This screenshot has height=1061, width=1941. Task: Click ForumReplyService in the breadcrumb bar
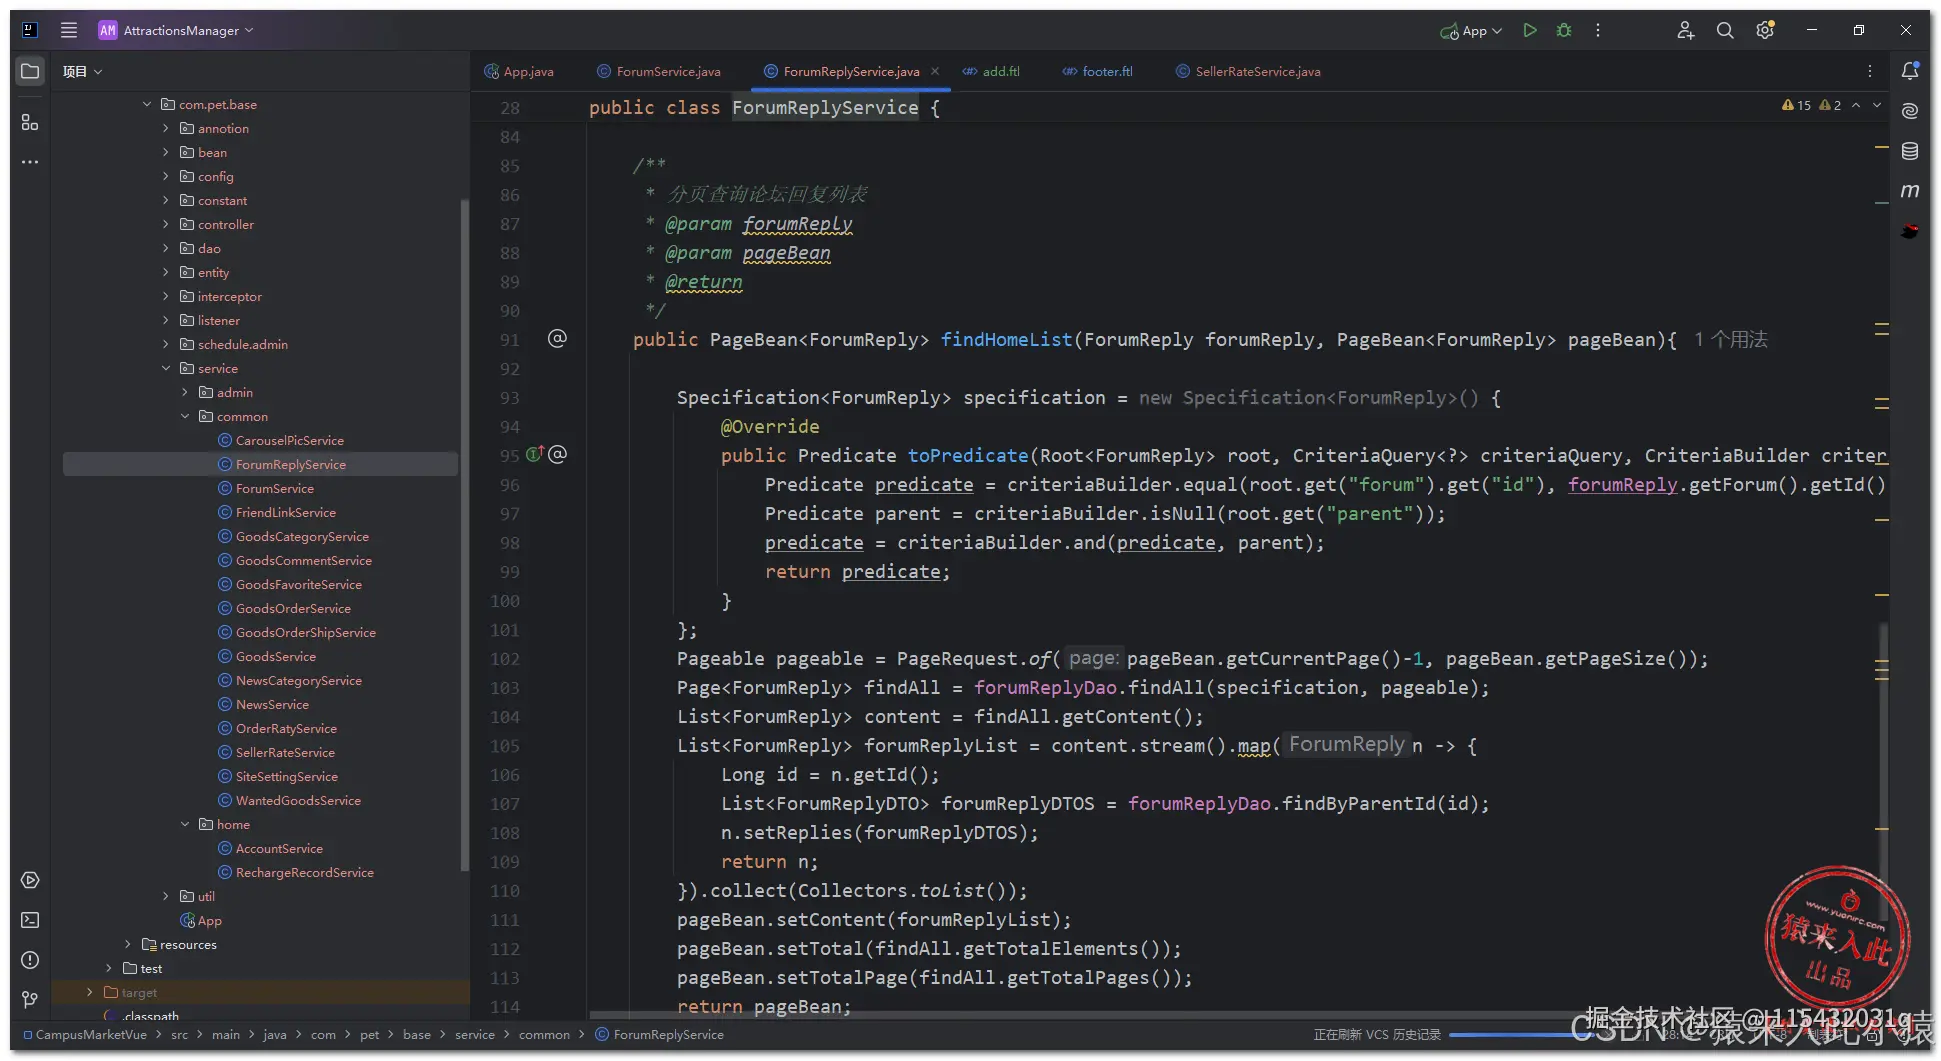pos(669,1035)
